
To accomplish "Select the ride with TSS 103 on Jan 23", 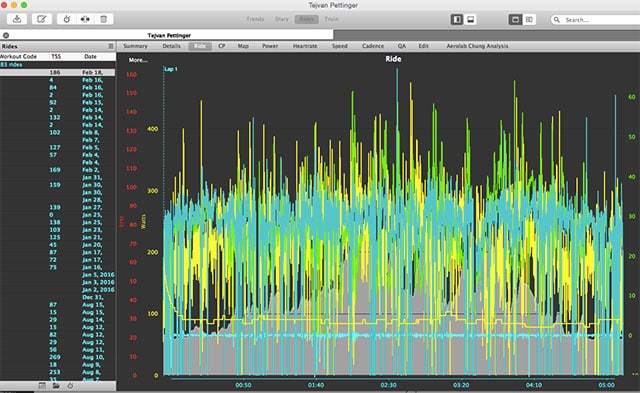I will 58,230.
